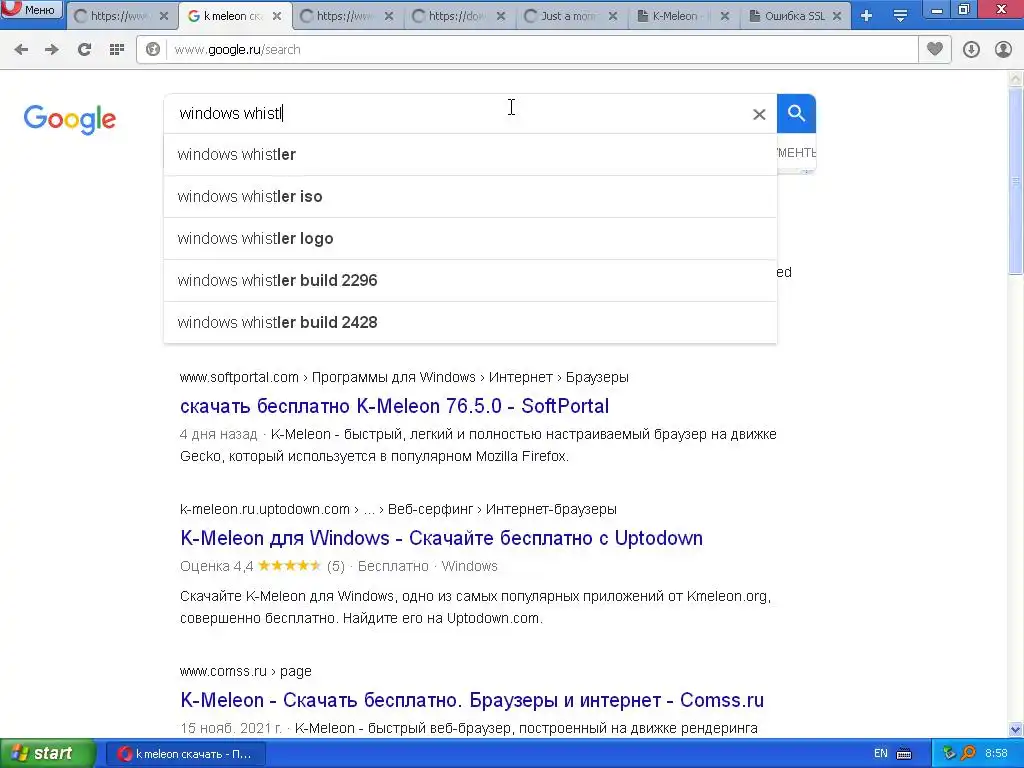Click the rating text 'Оценка 4,4'
1024x768 pixels.
coord(216,566)
